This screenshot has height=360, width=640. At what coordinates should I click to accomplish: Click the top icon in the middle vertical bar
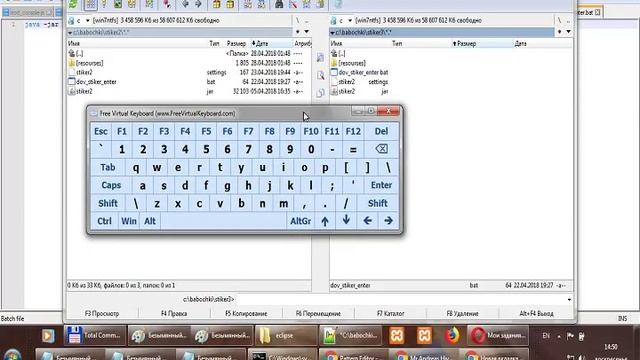click(320, 58)
